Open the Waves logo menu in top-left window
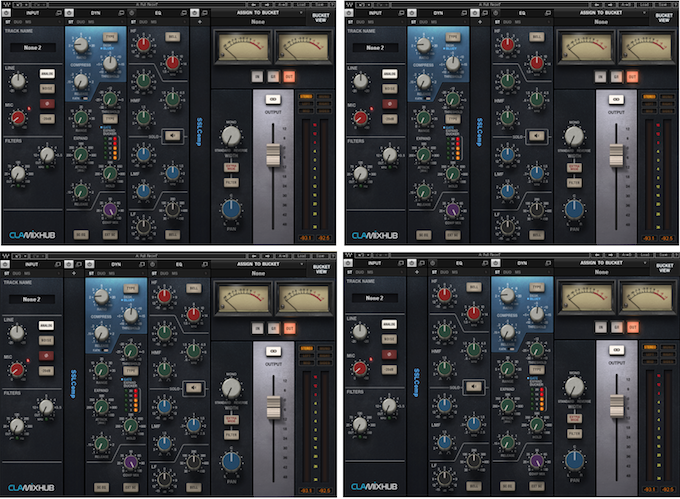 pyautogui.click(x=7, y=4)
